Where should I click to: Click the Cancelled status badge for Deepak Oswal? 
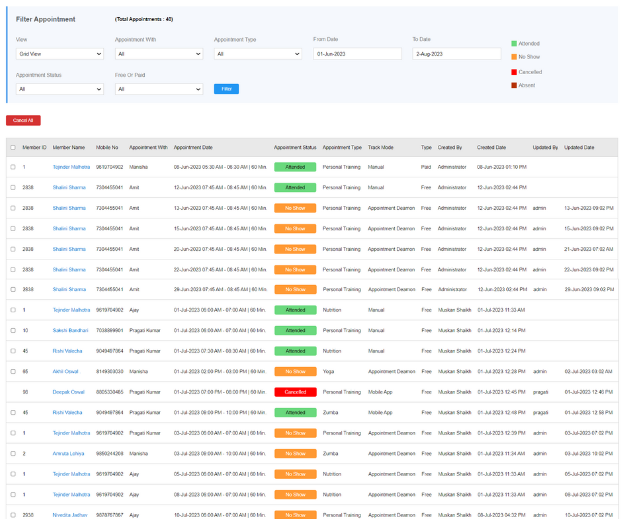tap(295, 391)
